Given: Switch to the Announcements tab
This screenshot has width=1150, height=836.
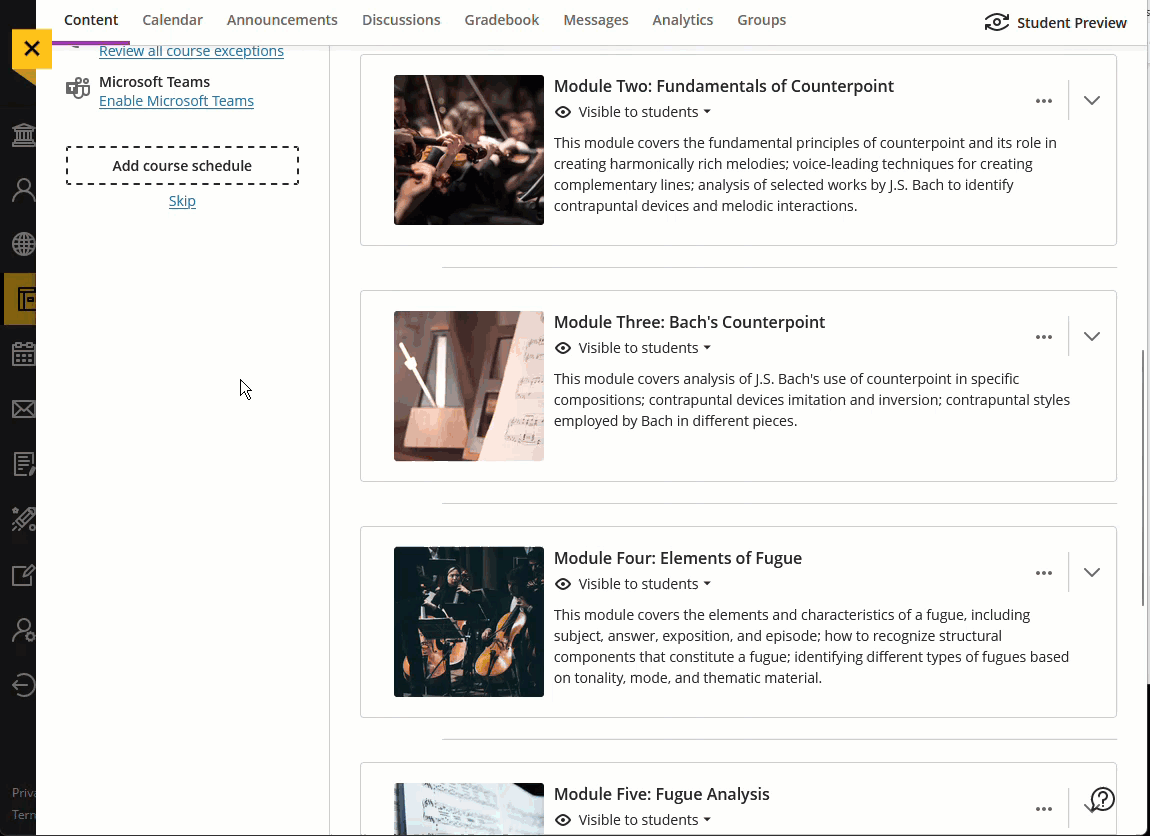Looking at the screenshot, I should [282, 21].
